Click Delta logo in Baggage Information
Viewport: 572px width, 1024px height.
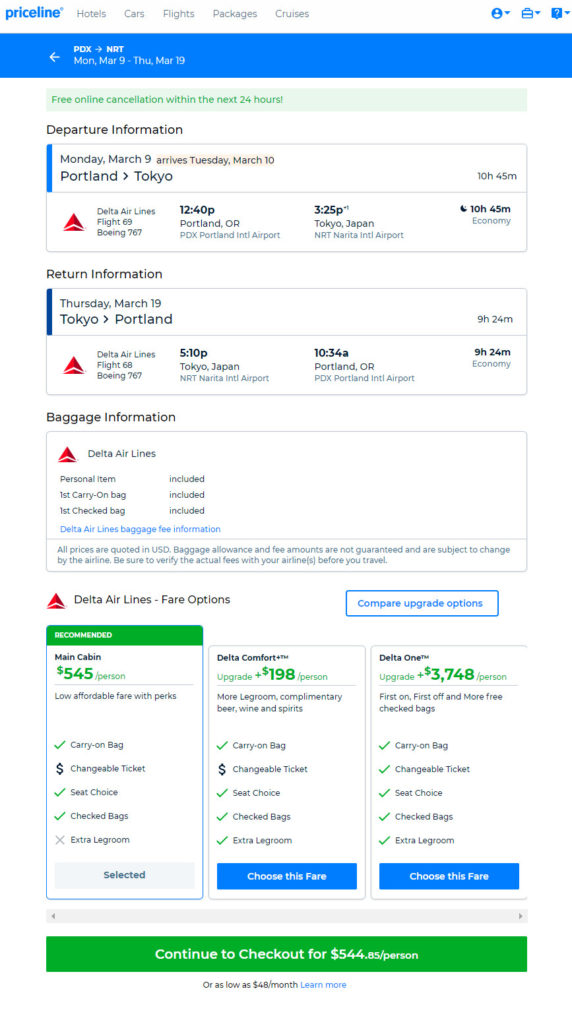(x=68, y=454)
